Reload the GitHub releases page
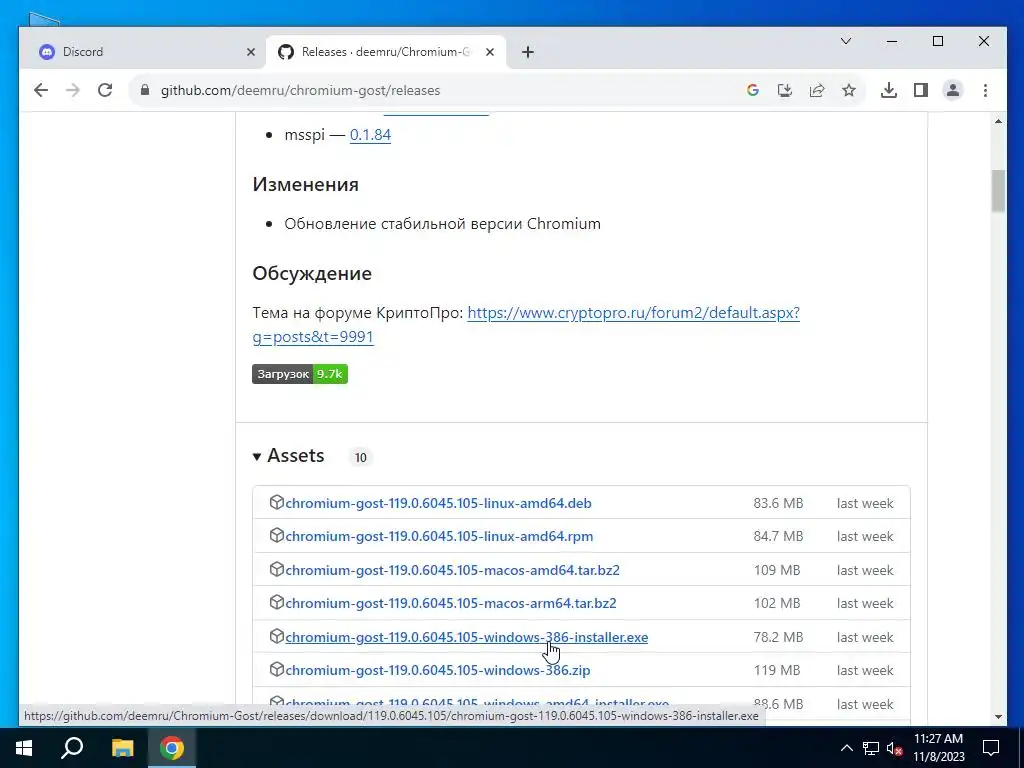The width and height of the screenshot is (1024, 768). (105, 90)
